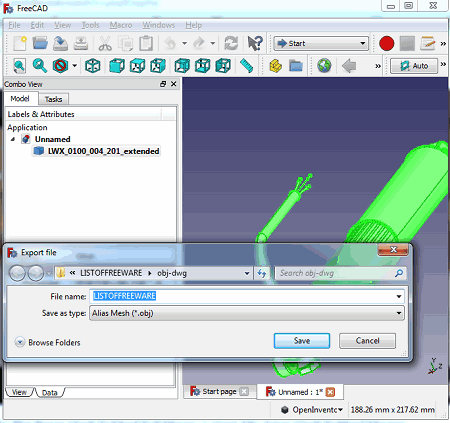Set the right view cube icon
450x423 pixels.
158,66
